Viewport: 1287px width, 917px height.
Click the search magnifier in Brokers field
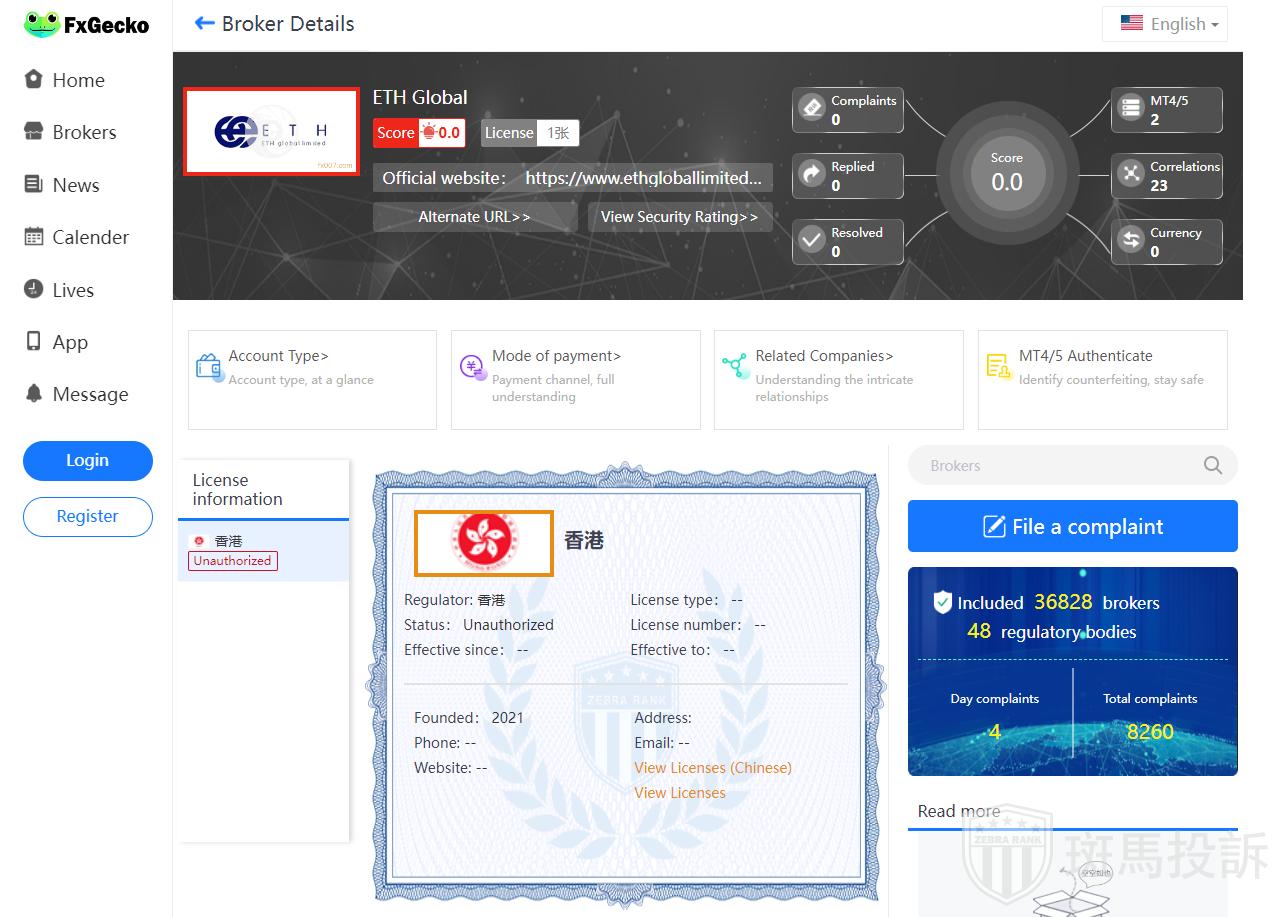tap(1212, 465)
